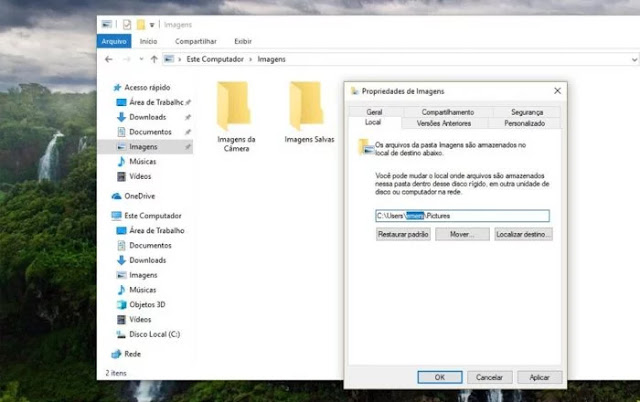Viewport: 640px width, 402px height.
Task: Click Restaurar padrão button
Action: [403, 234]
